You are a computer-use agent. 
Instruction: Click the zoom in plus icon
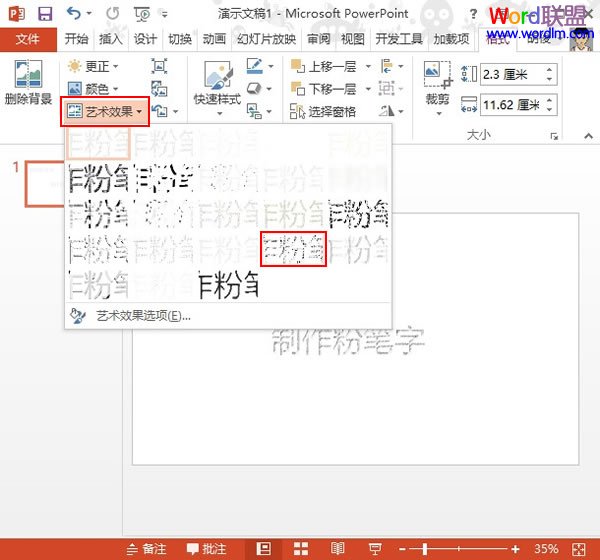coord(515,549)
